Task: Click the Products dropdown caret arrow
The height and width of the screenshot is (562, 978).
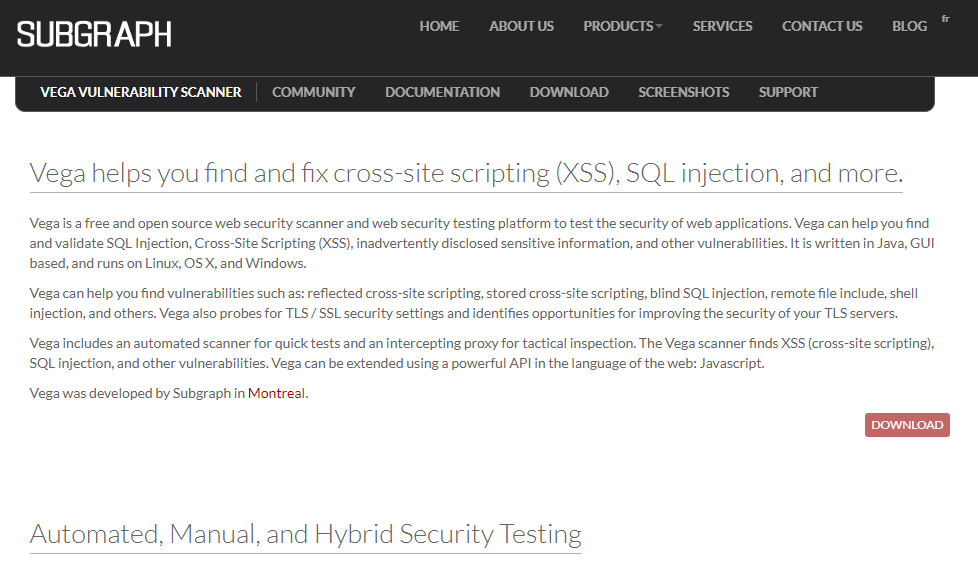Action: click(x=659, y=27)
